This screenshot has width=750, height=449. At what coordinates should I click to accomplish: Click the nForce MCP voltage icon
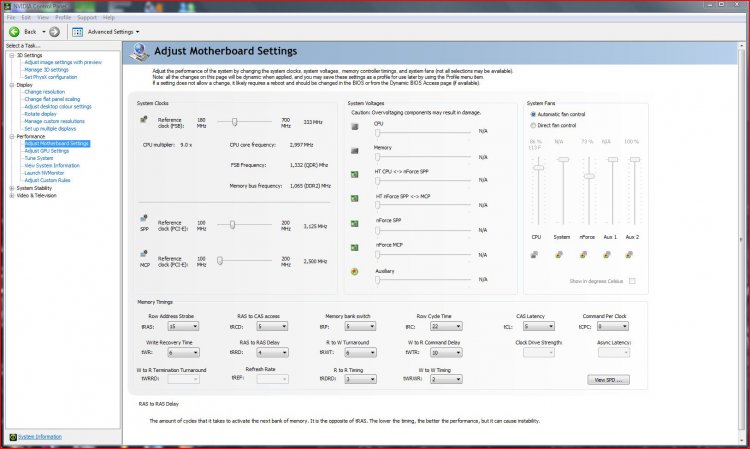(354, 248)
